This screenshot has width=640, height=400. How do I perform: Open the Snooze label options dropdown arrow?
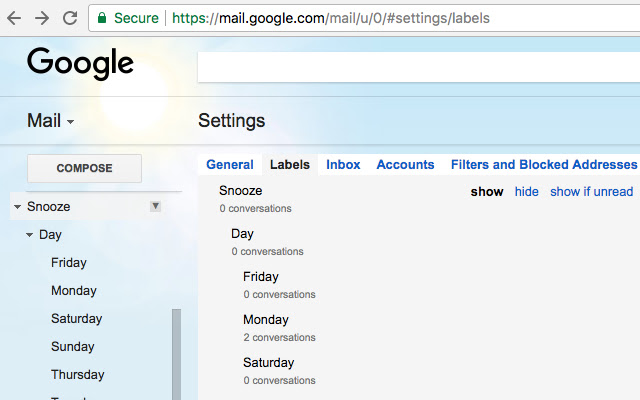pos(155,206)
